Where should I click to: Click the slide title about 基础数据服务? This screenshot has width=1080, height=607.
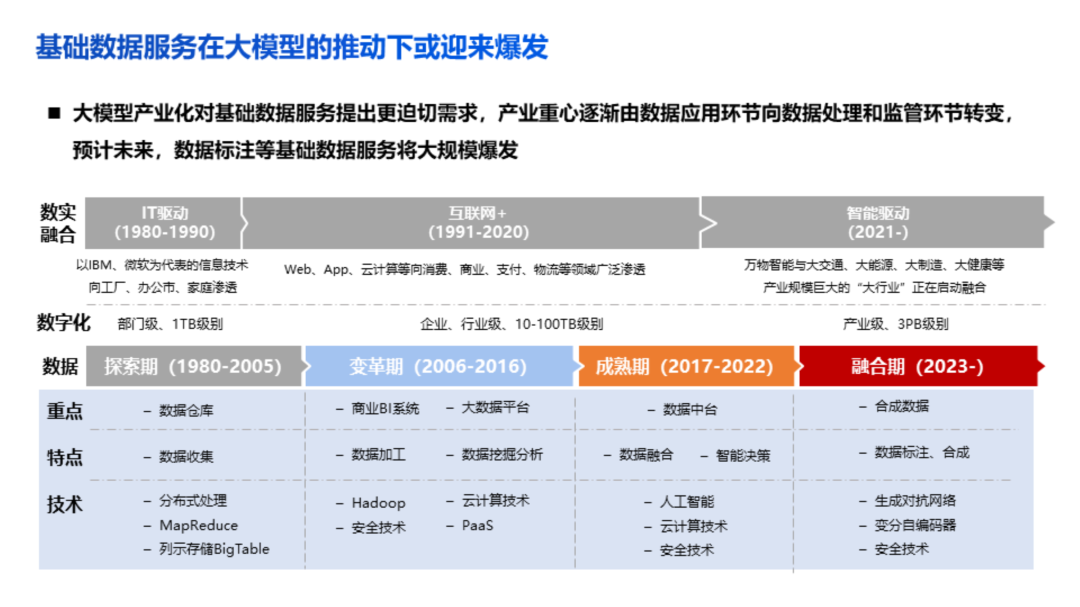pos(291,48)
